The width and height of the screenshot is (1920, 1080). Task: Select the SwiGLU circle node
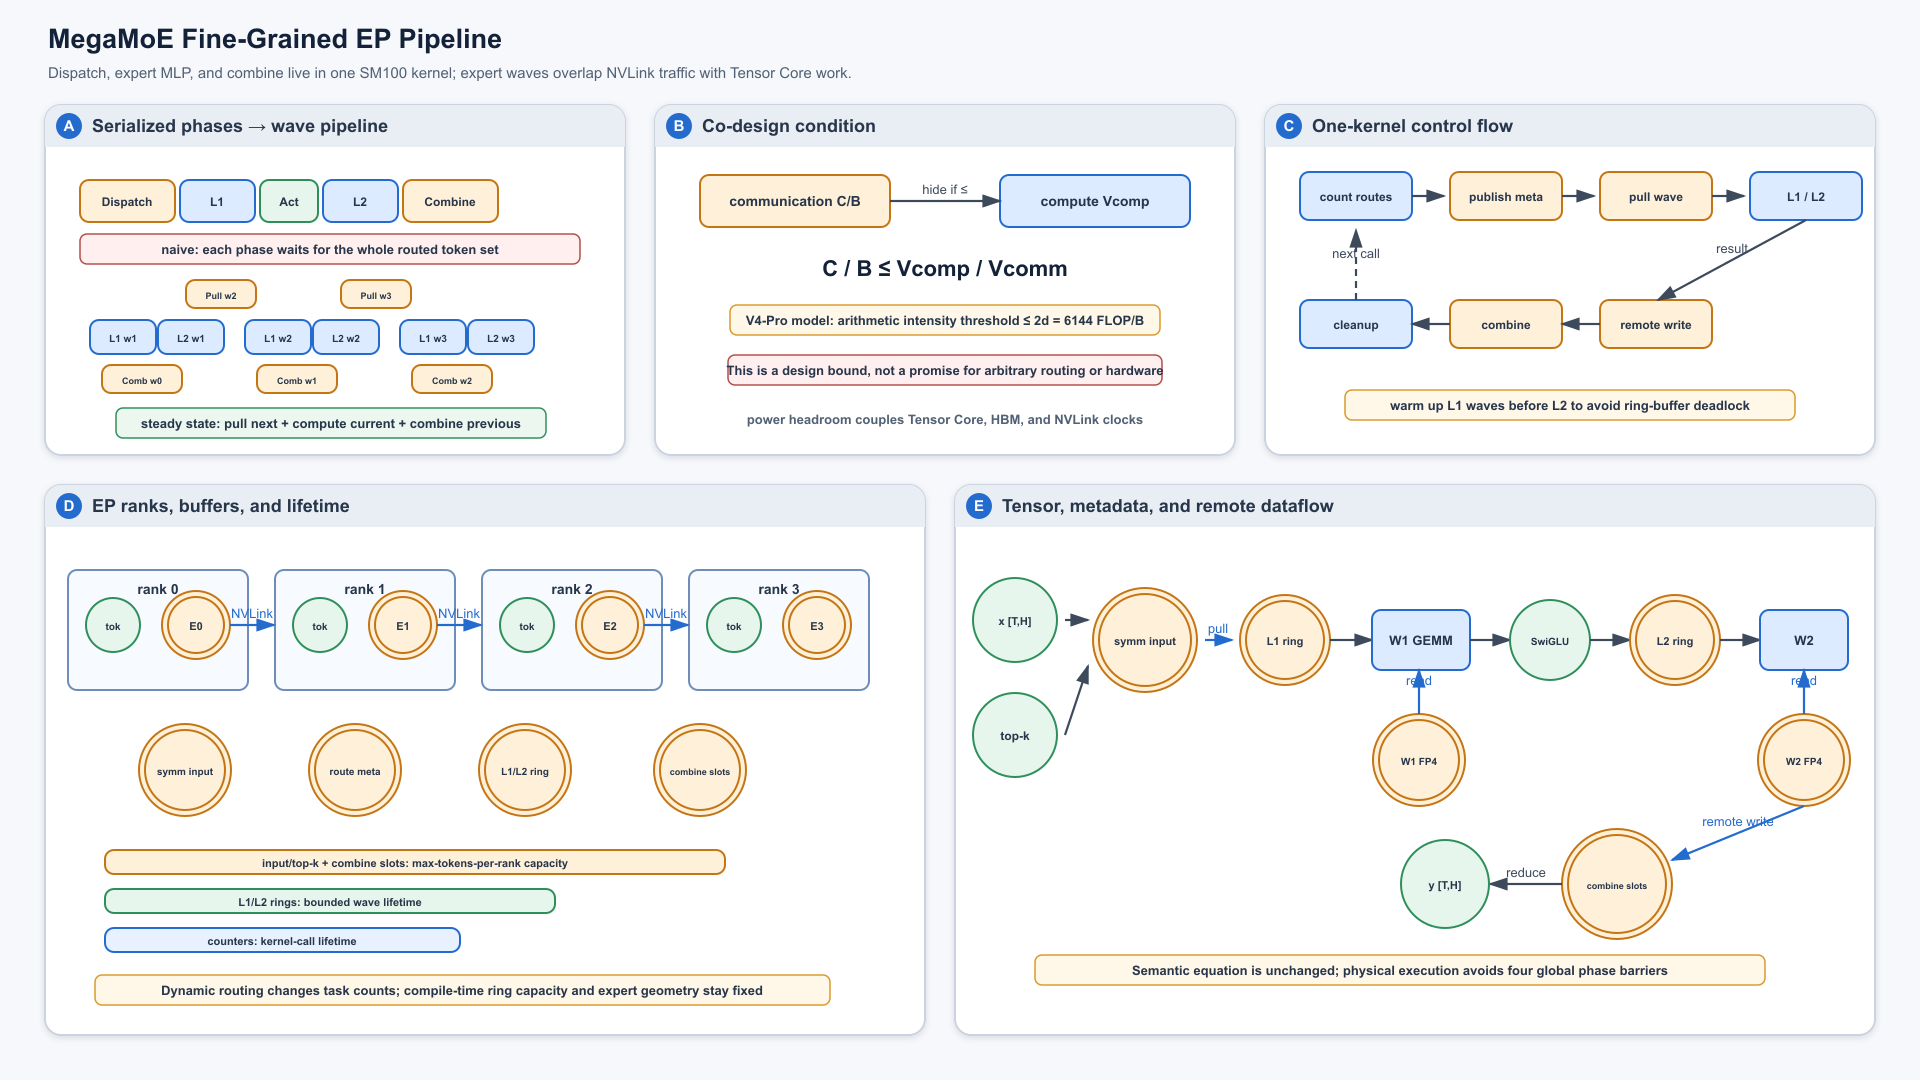pos(1550,641)
